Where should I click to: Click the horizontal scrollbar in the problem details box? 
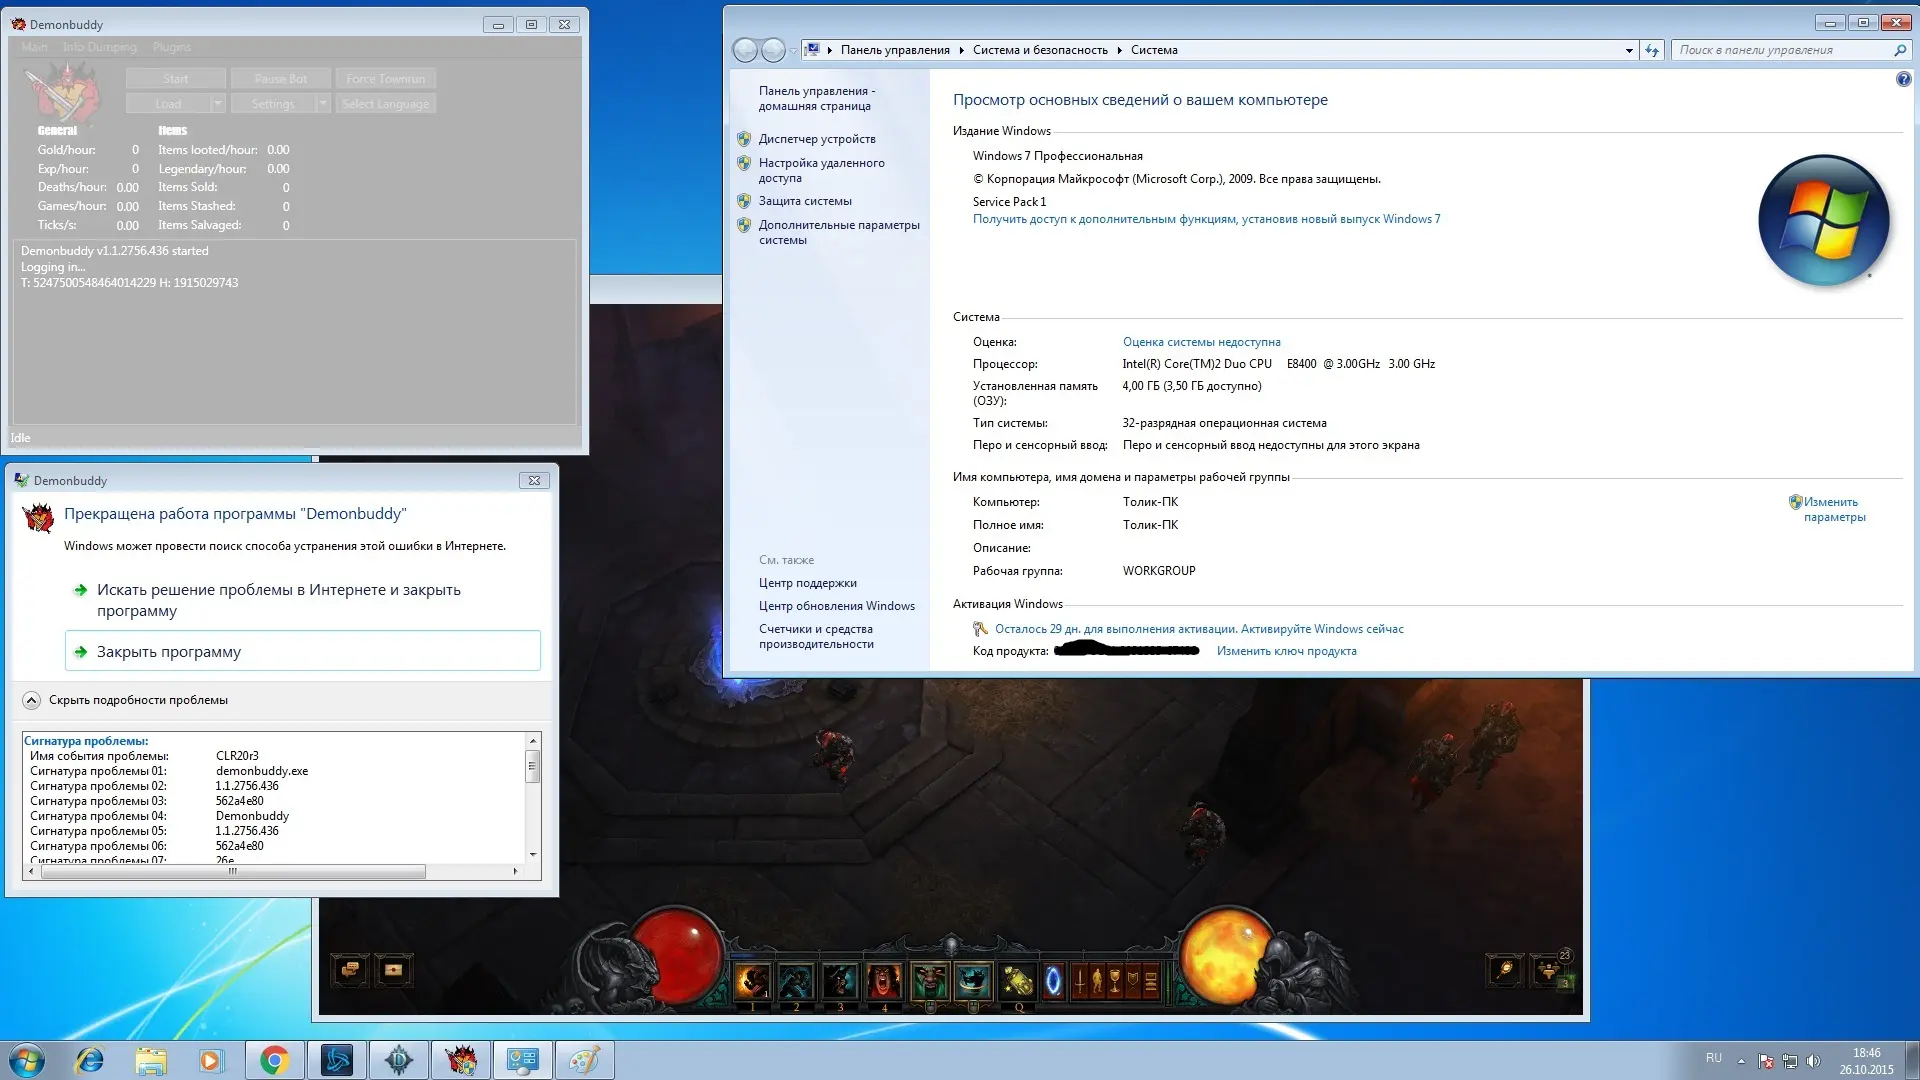tap(233, 871)
